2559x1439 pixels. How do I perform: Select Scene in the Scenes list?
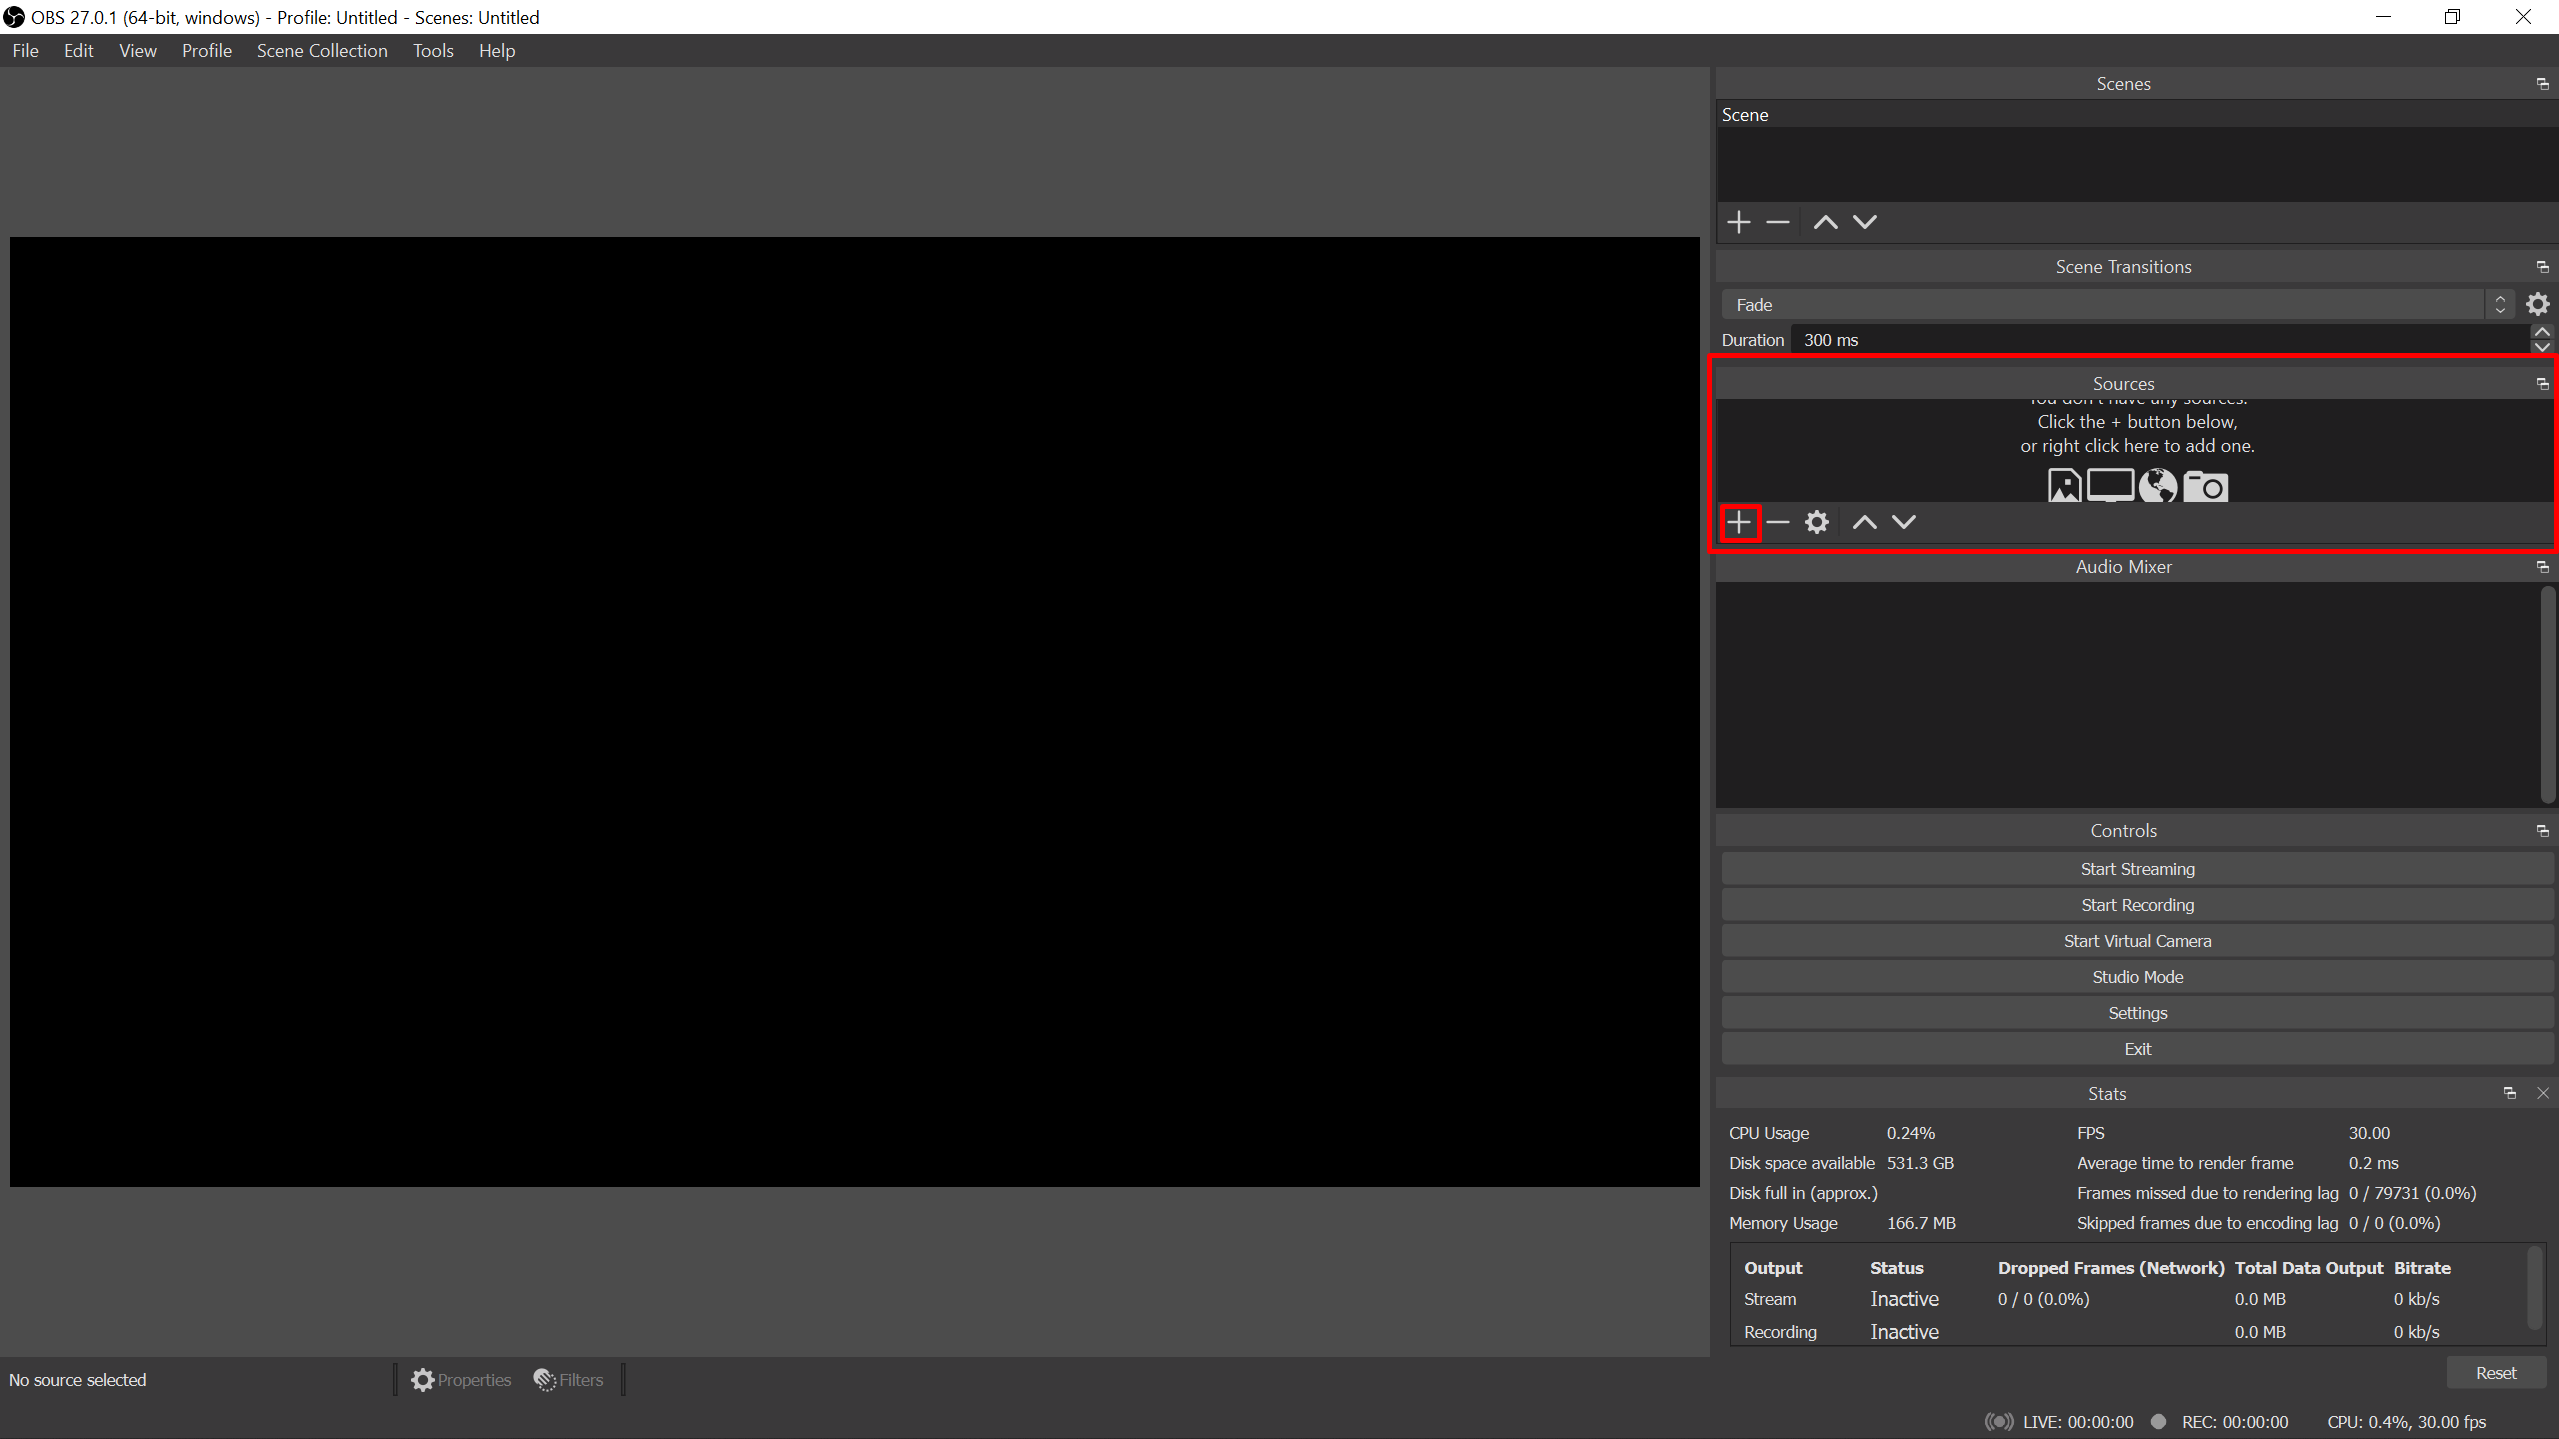pos(2137,115)
